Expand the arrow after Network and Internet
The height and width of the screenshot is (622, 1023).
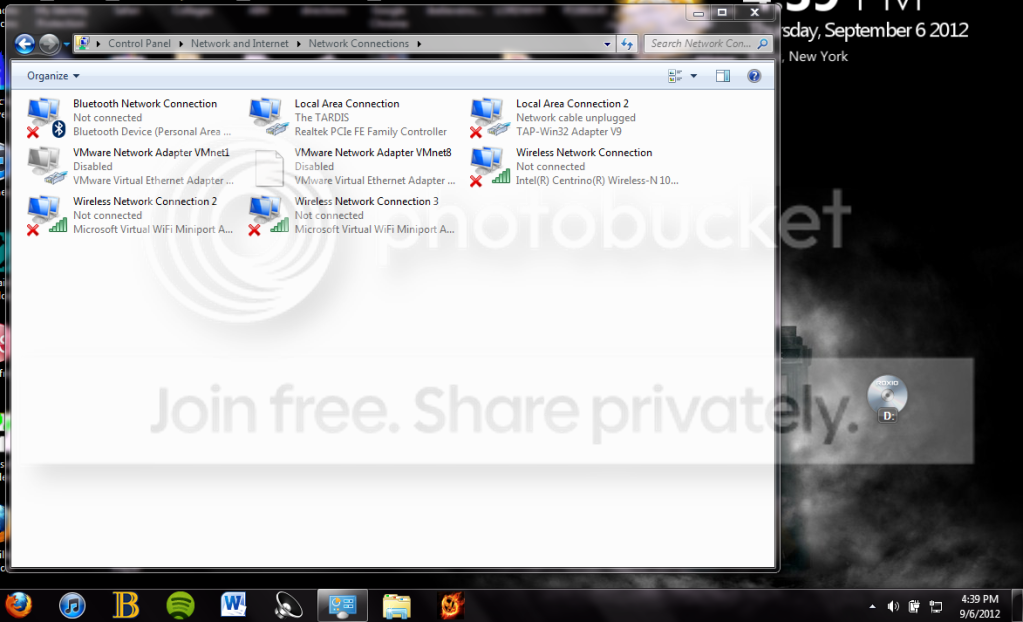coord(299,44)
